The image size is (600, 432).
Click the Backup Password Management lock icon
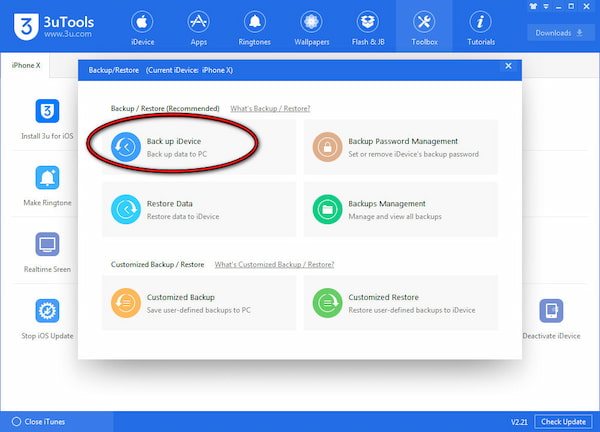click(327, 147)
